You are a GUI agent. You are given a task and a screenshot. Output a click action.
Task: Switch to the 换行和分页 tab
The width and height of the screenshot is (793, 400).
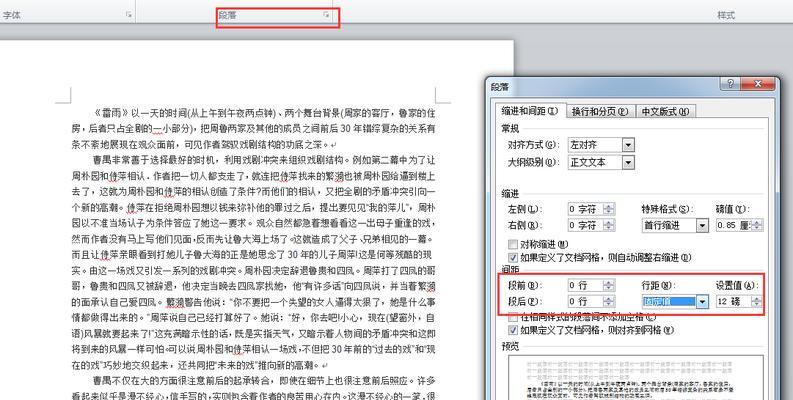(600, 111)
